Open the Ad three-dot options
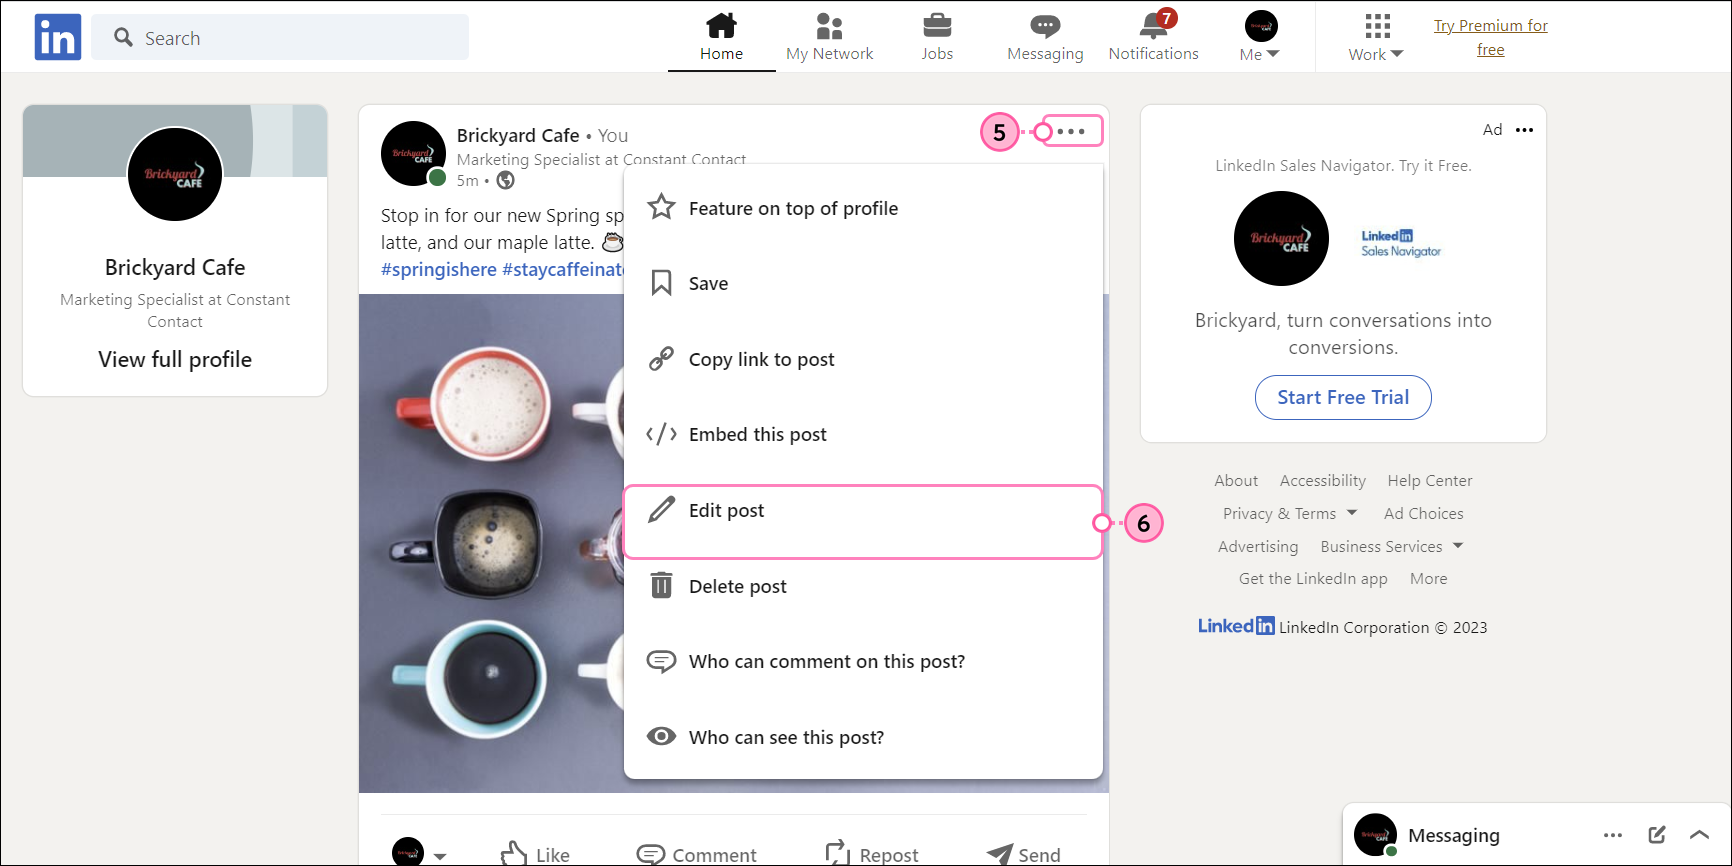This screenshot has height=866, width=1732. pos(1524,130)
